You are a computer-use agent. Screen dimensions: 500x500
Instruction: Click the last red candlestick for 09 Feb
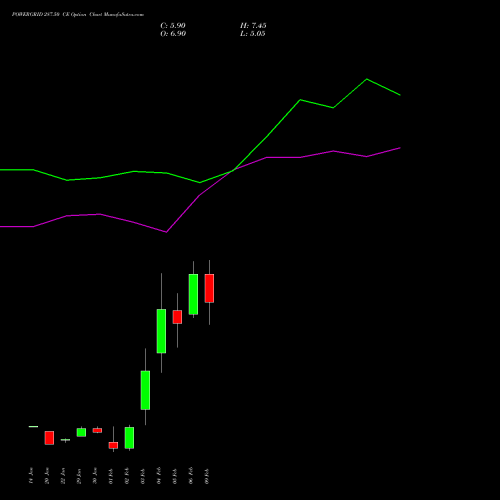pos(209,288)
